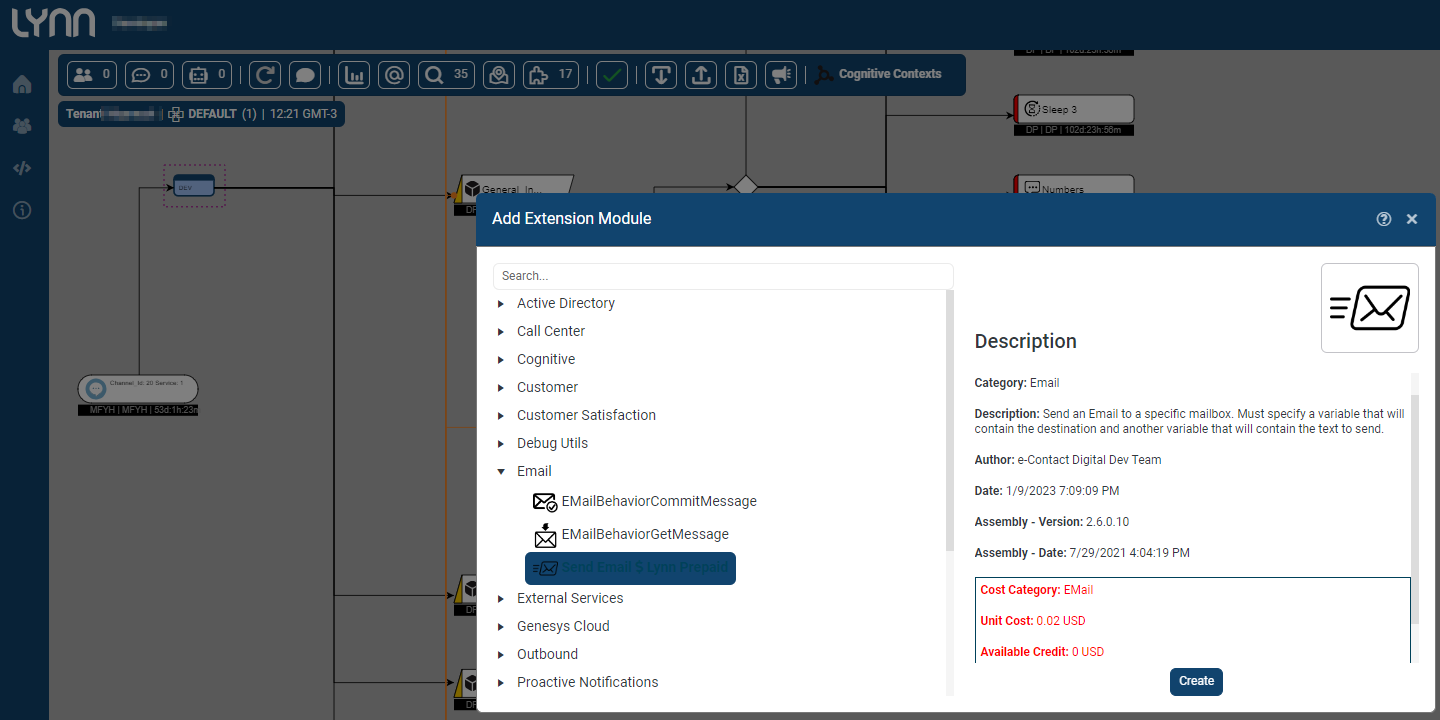Go to home in left sidebar
This screenshot has width=1440, height=720.
coord(22,85)
